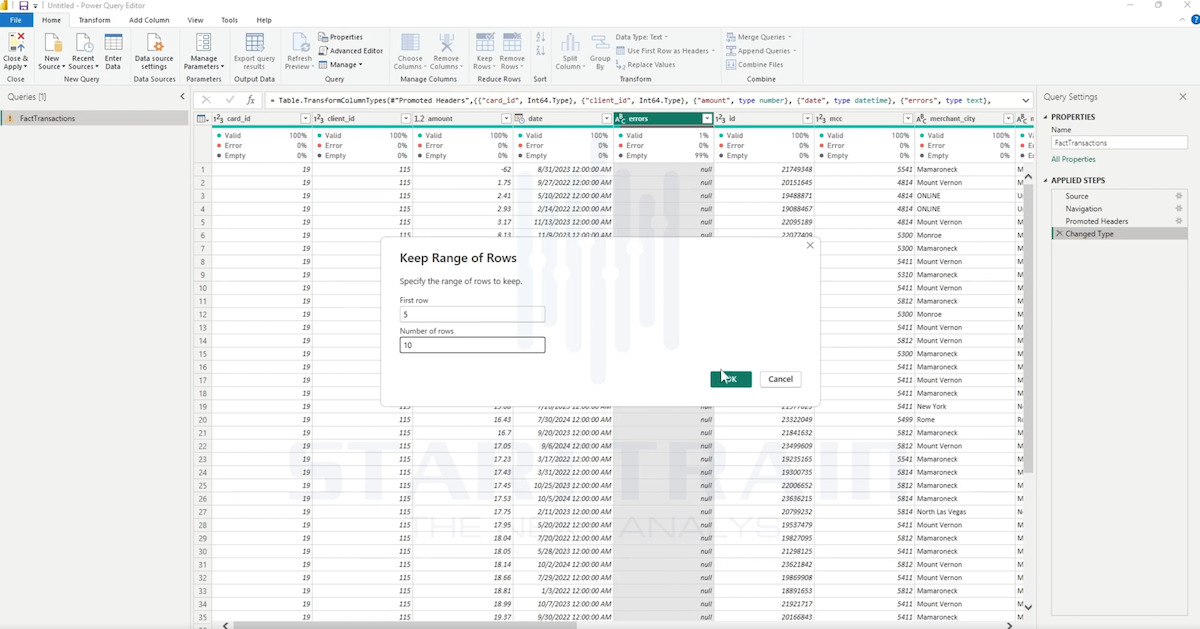
Task: Click the Replace Values button
Action: coord(647,65)
